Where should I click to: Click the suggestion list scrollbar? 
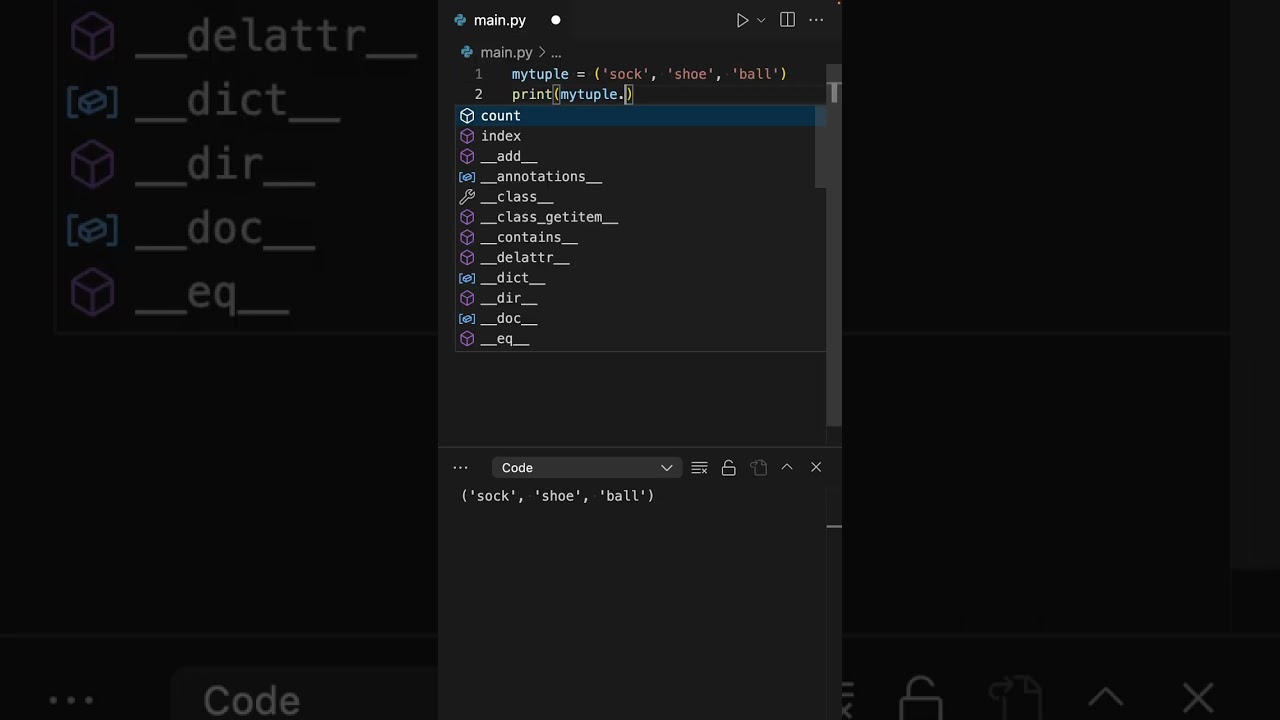[x=820, y=147]
